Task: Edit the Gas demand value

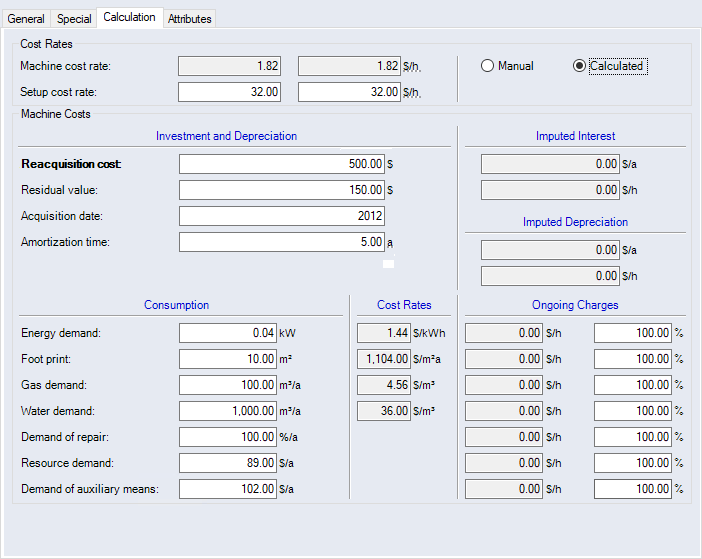Action: (x=228, y=385)
